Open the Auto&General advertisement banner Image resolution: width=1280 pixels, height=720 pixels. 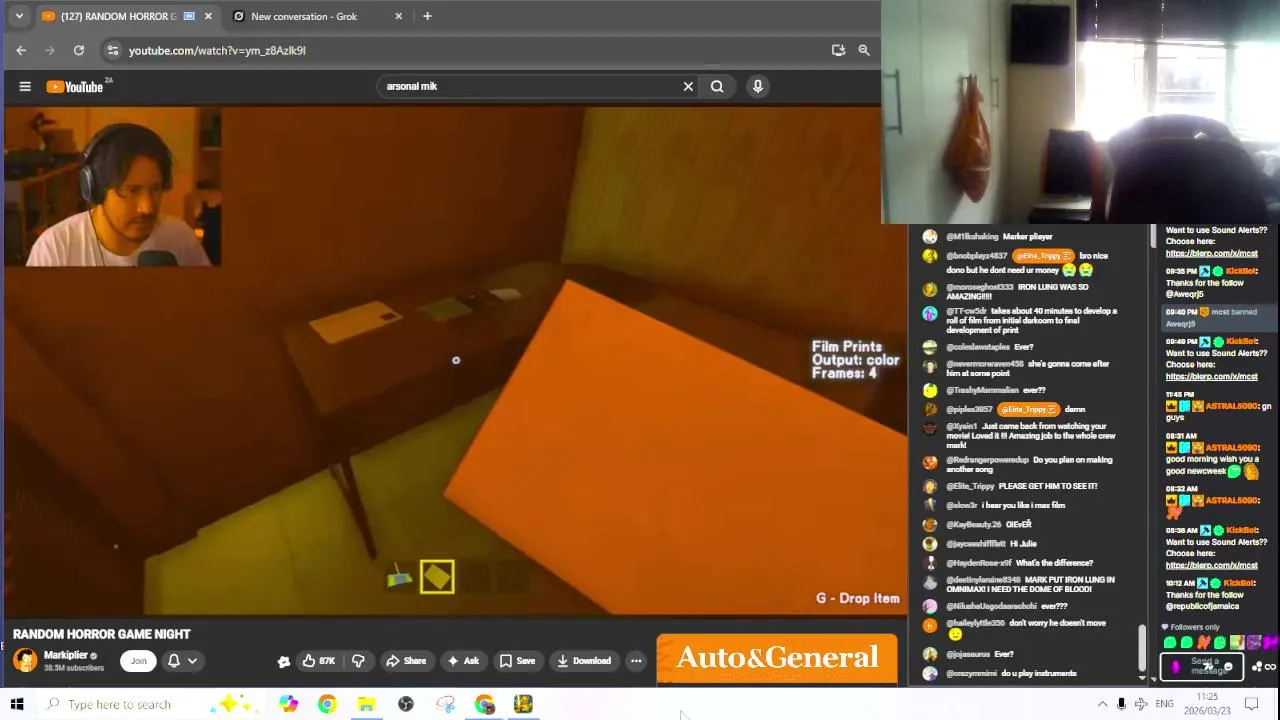777,659
